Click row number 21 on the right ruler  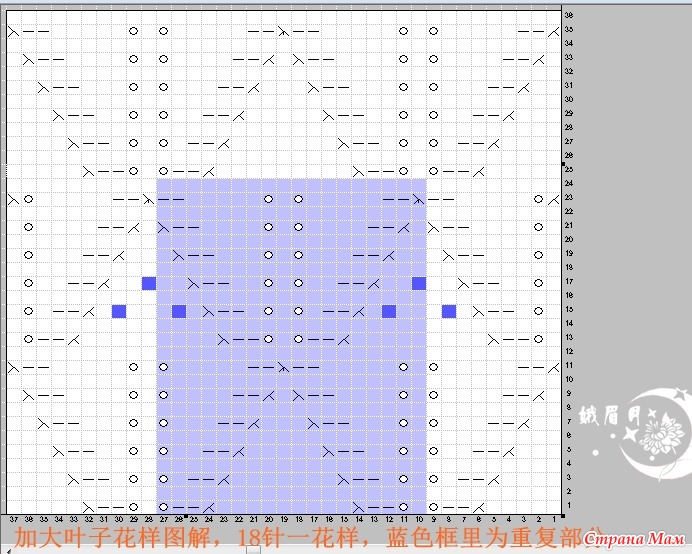[569, 225]
